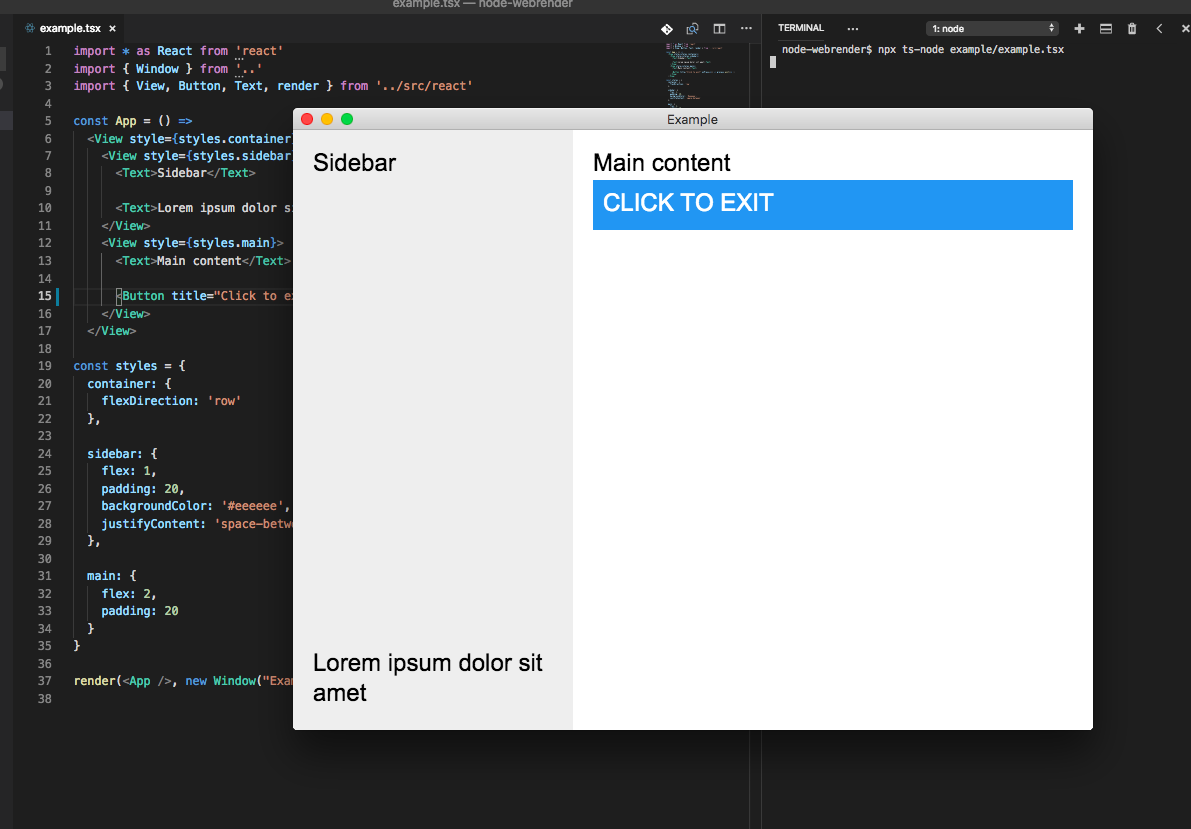Close the terminal panel

click(1185, 28)
